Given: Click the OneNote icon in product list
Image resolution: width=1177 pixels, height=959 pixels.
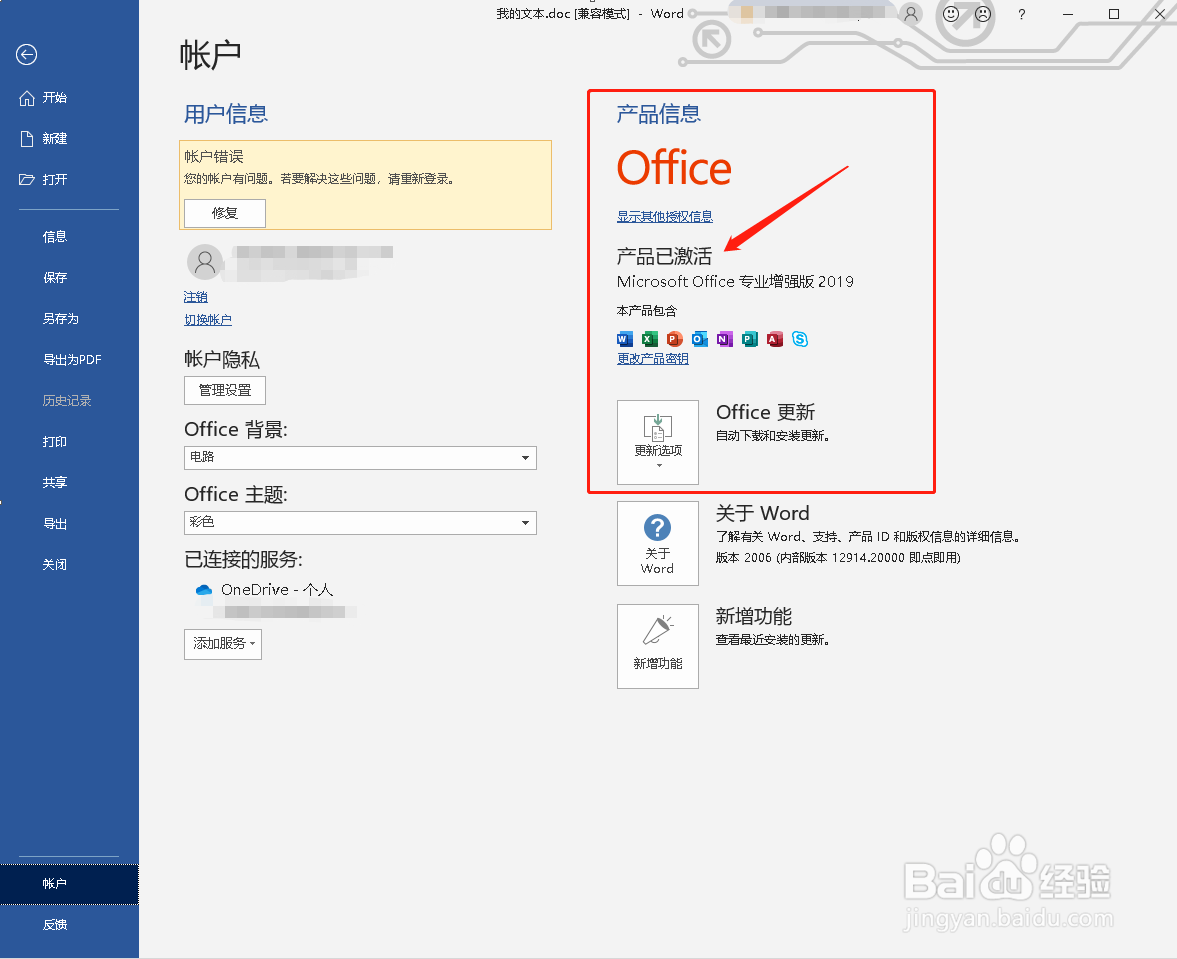Looking at the screenshot, I should pyautogui.click(x=724, y=339).
